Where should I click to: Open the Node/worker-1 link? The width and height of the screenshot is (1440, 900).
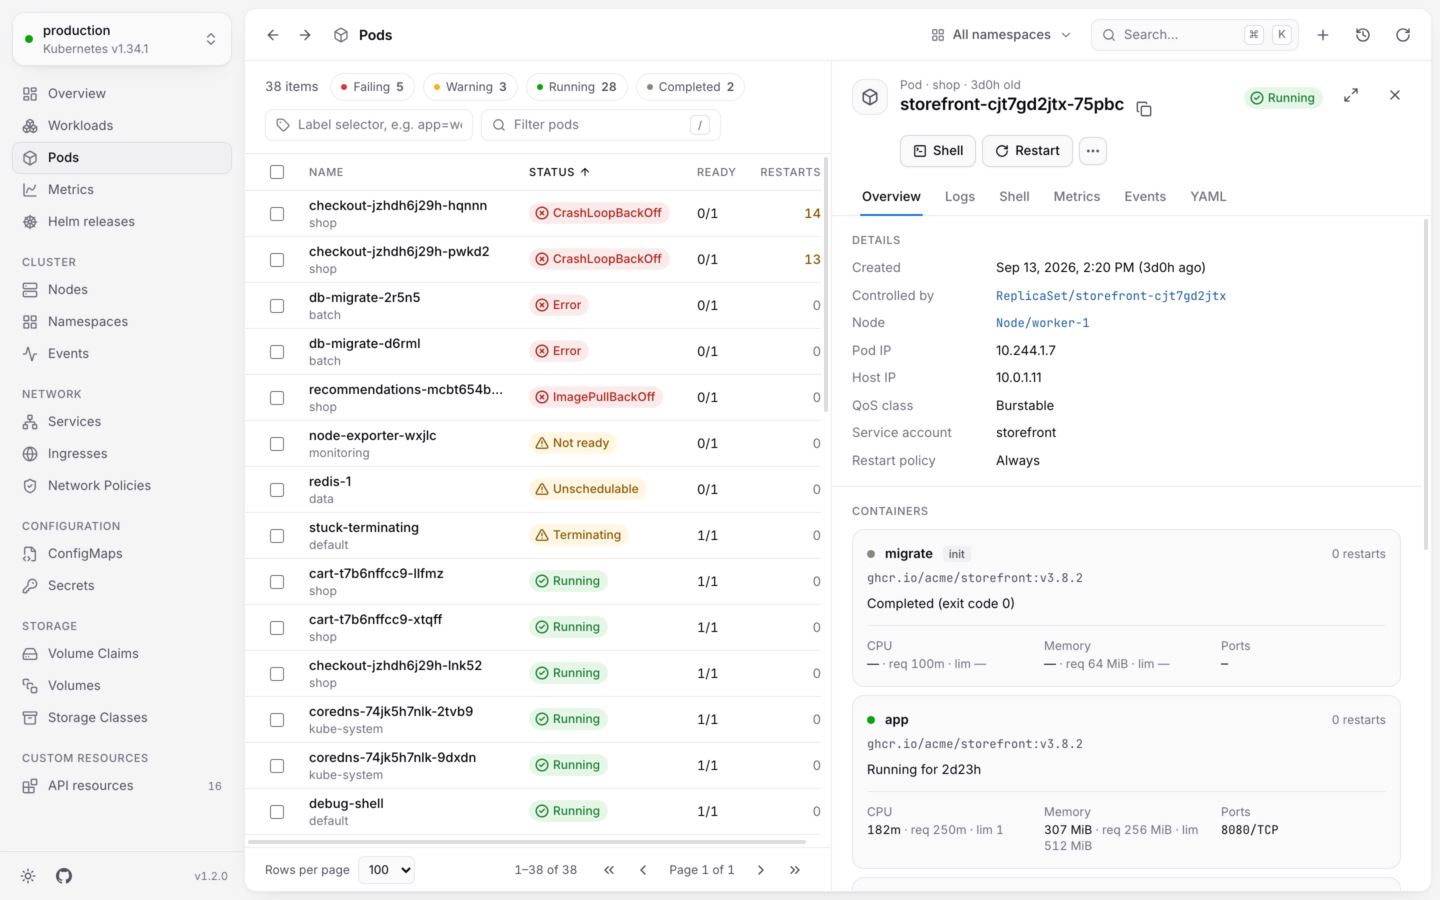pyautogui.click(x=1043, y=323)
